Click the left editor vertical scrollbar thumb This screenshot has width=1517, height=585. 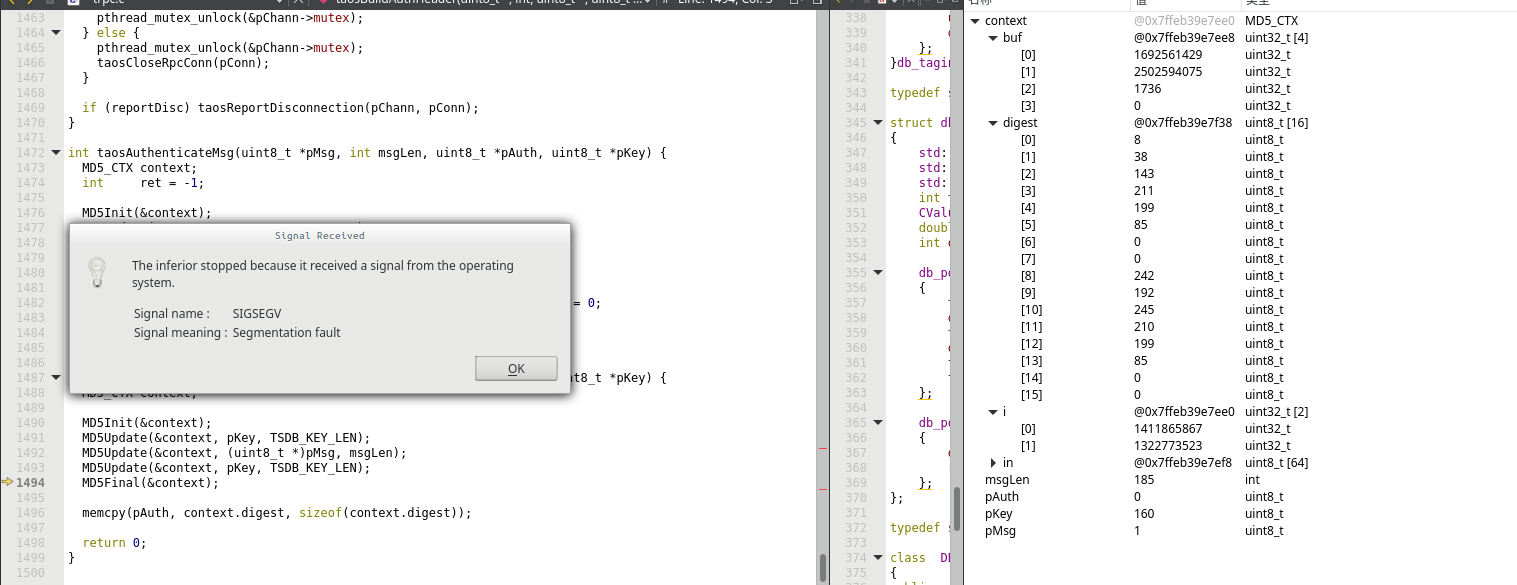[823, 568]
